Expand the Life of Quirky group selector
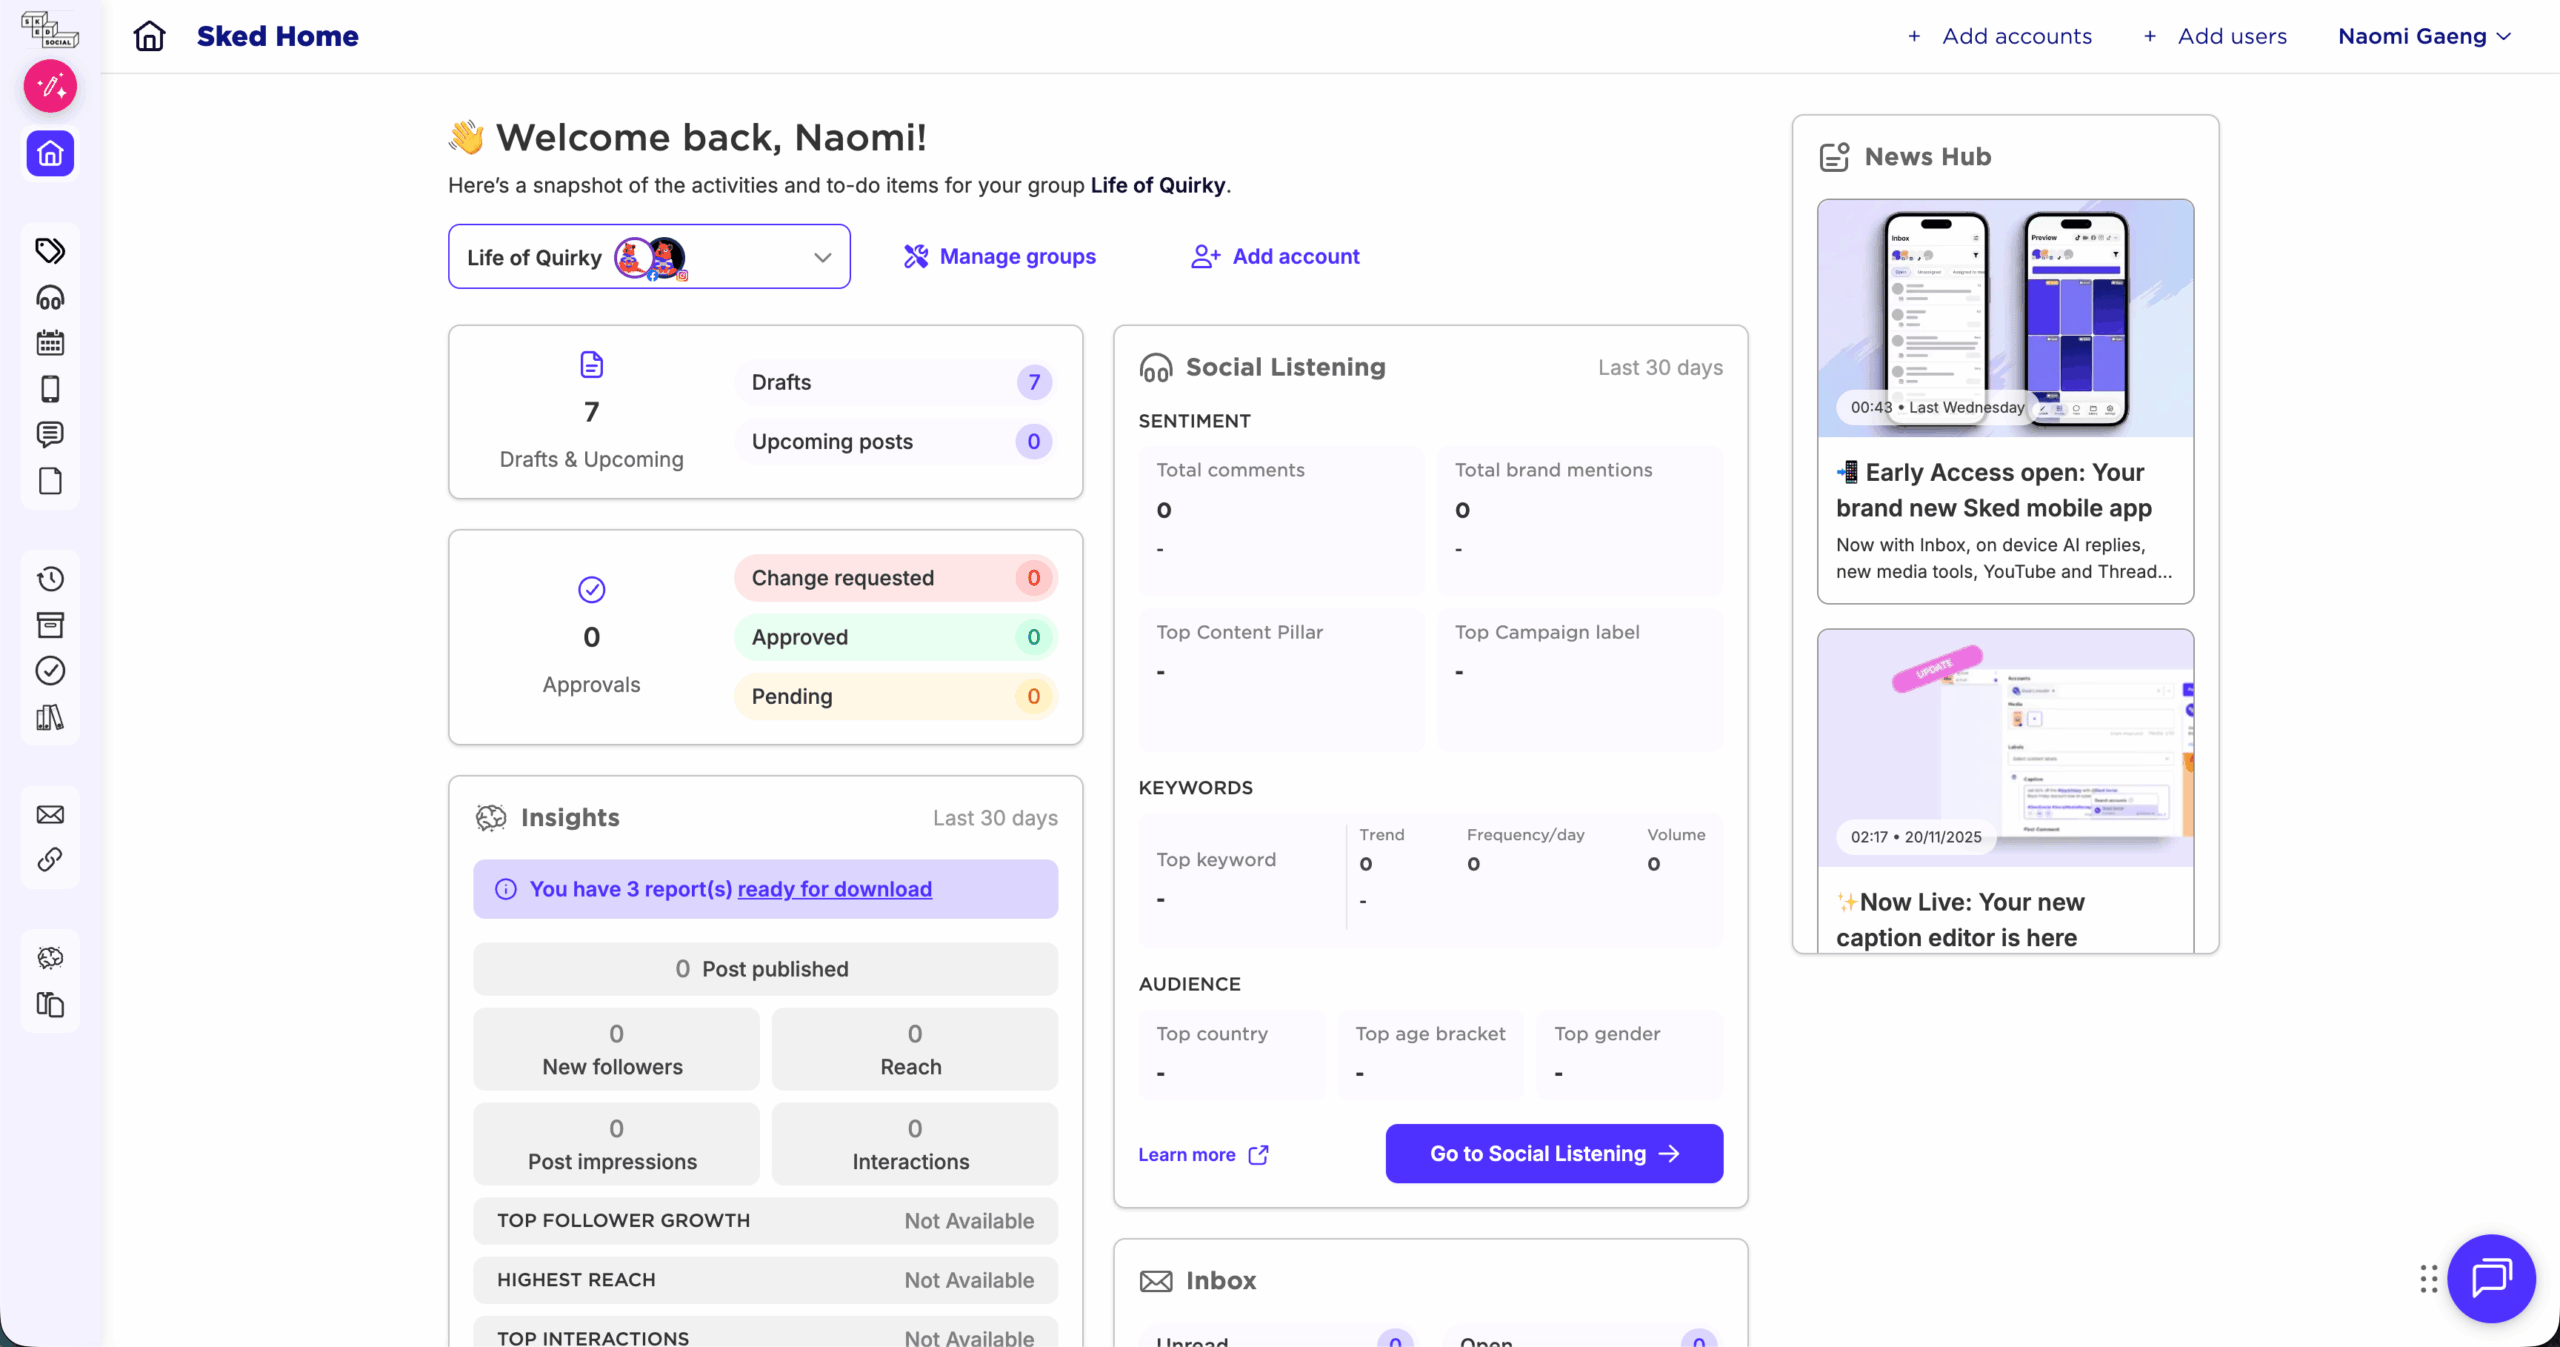 pyautogui.click(x=822, y=256)
